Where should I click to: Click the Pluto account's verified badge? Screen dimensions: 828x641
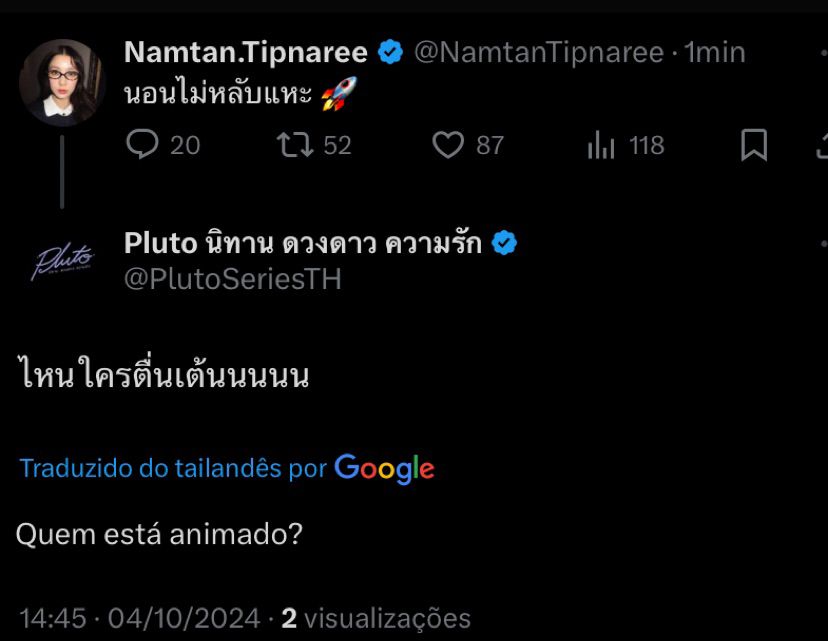pos(505,243)
